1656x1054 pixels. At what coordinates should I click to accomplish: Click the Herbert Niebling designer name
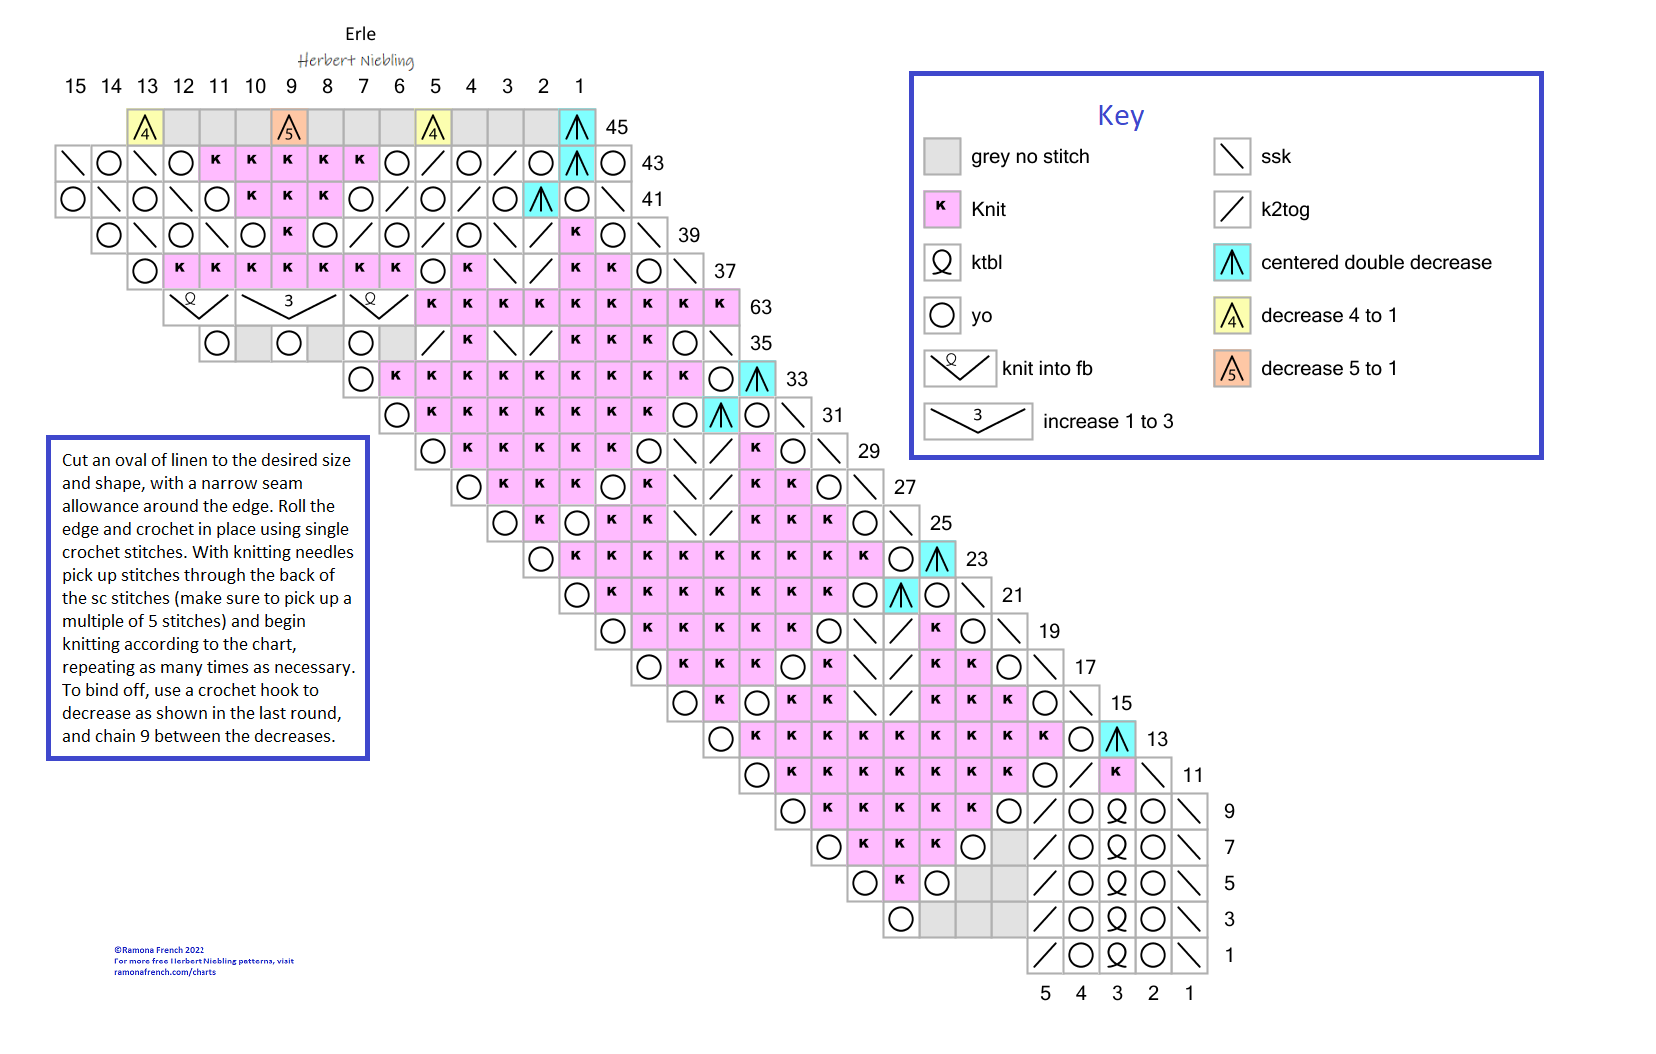(x=356, y=61)
